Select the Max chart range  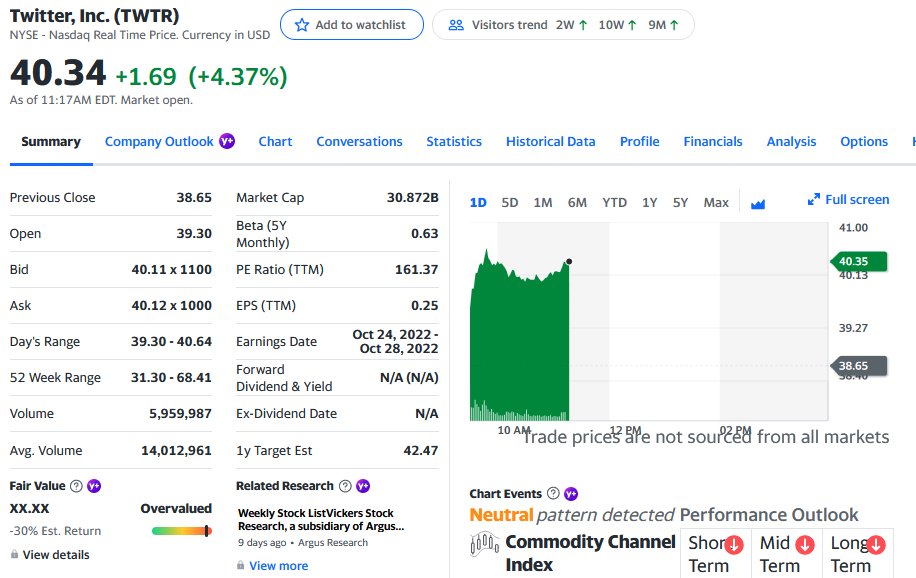pyautogui.click(x=716, y=203)
